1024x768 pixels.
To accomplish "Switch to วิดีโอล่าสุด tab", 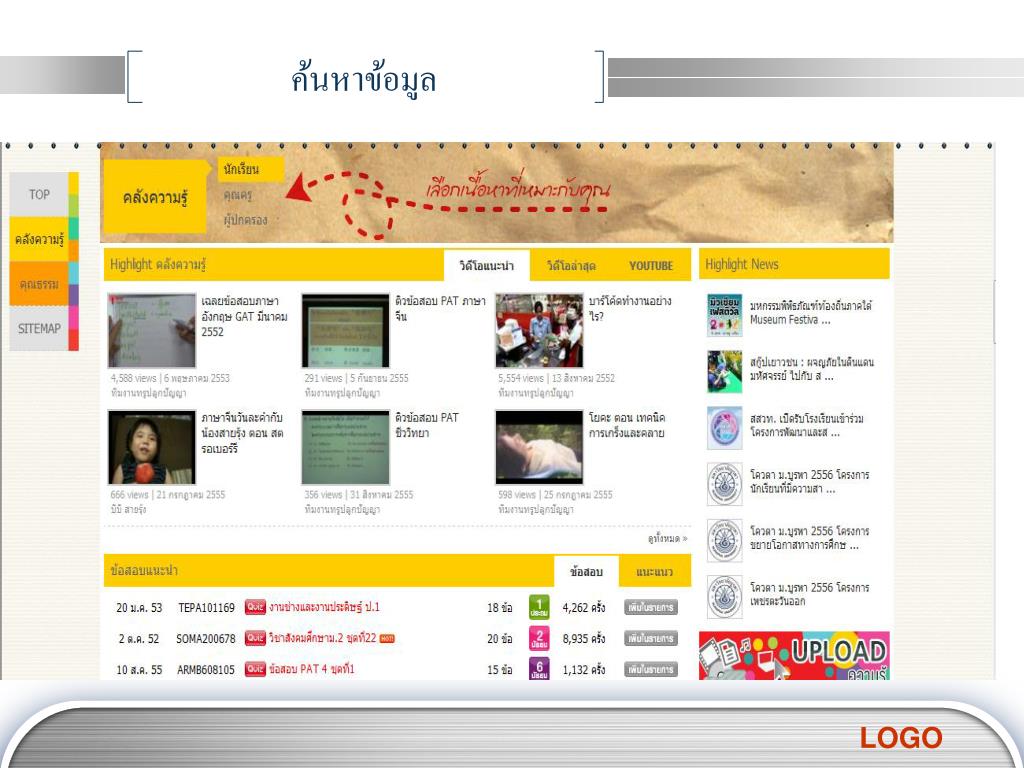I will tap(571, 266).
